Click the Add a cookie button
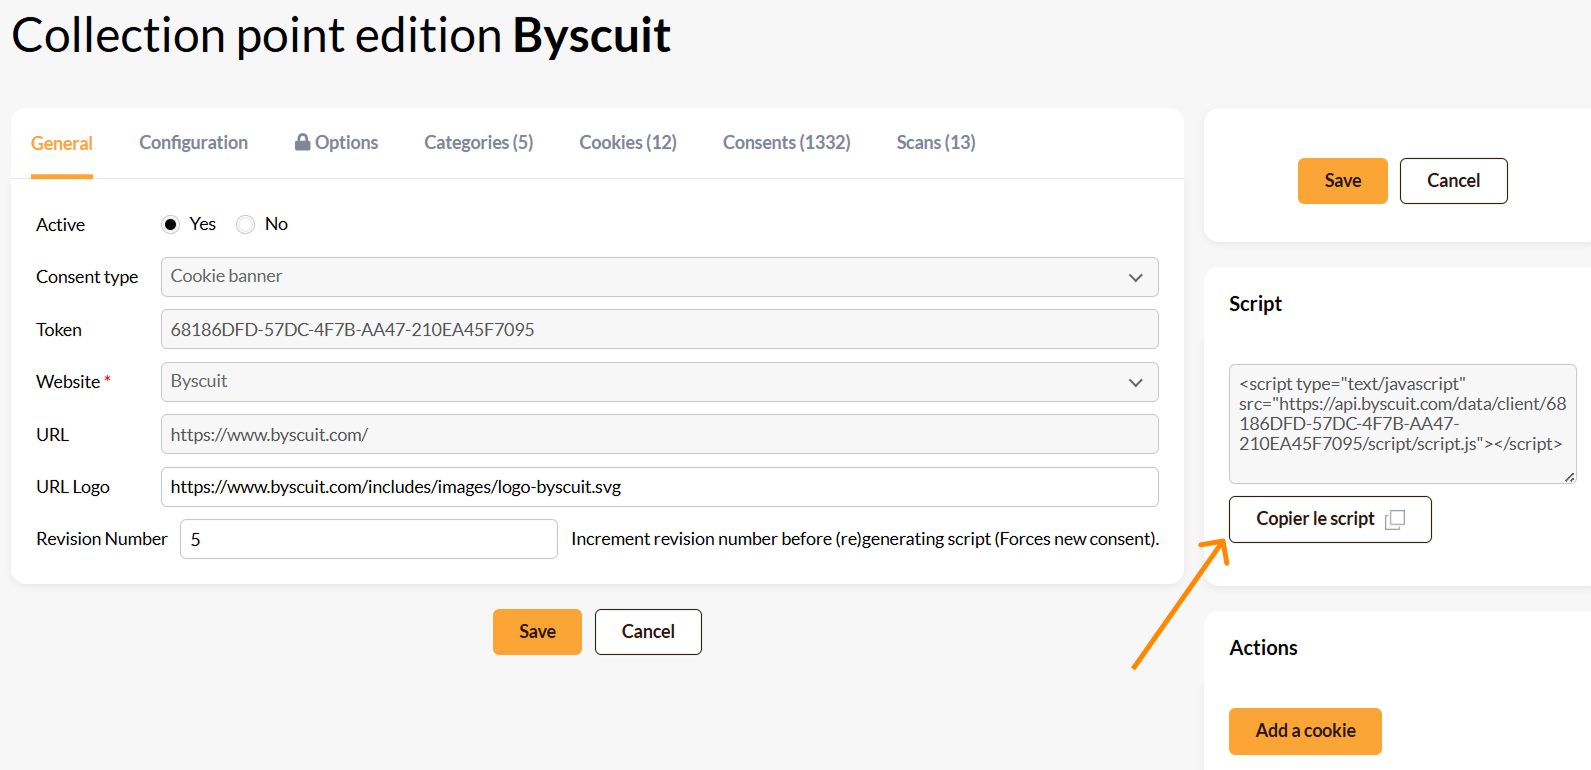 [x=1305, y=731]
